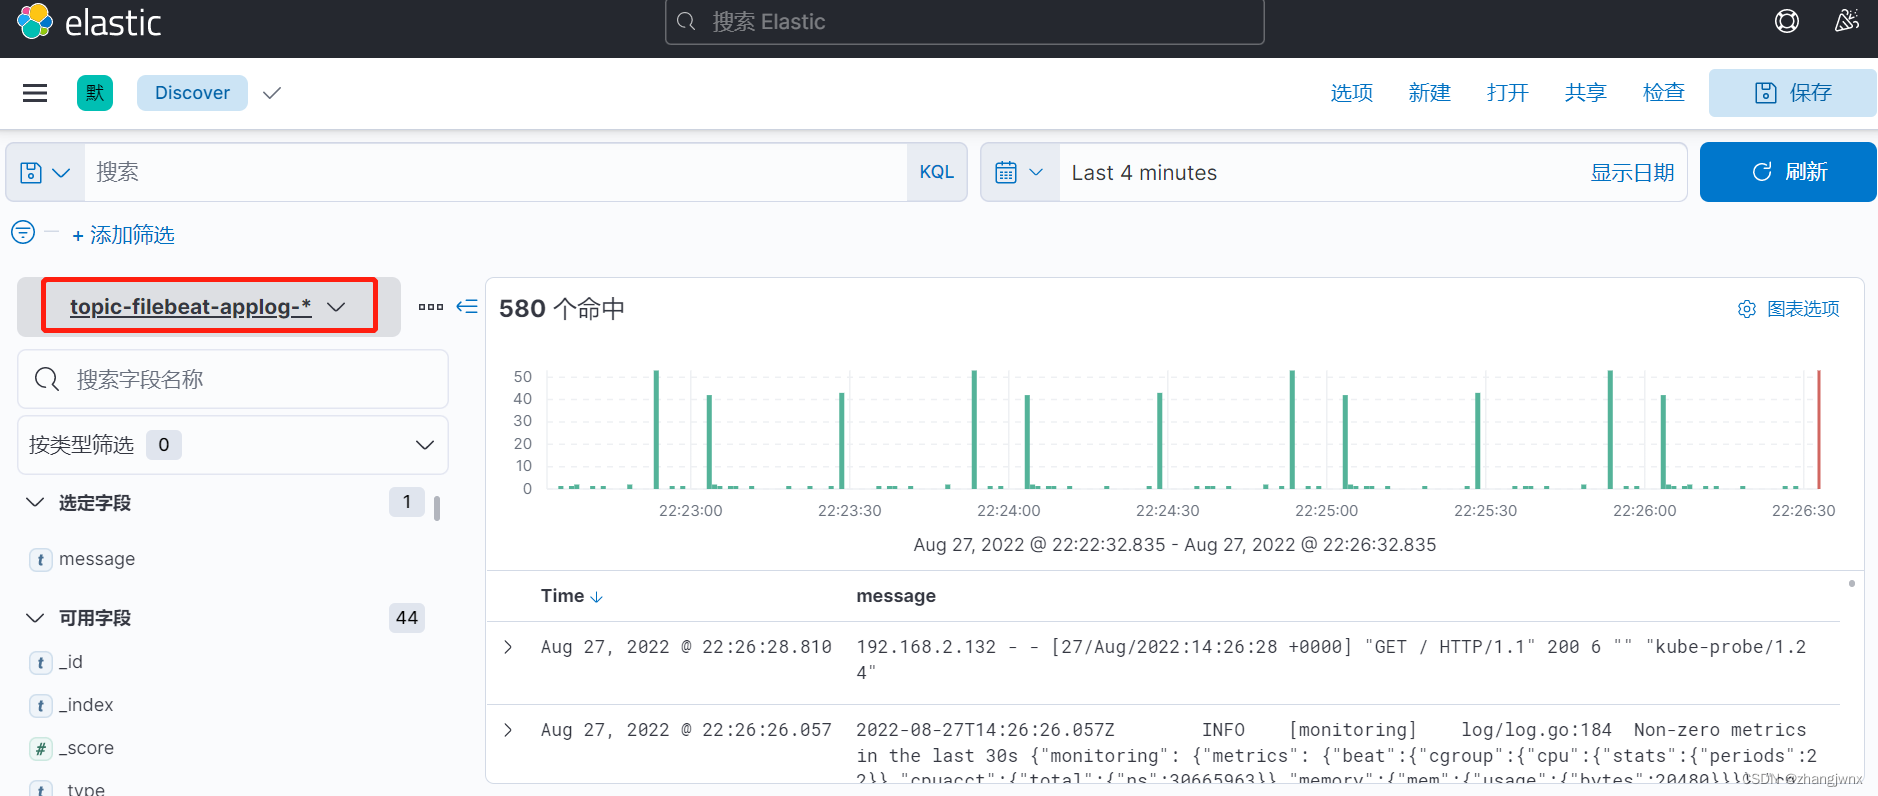
Task: Click the KQL language switcher
Action: click(x=937, y=172)
